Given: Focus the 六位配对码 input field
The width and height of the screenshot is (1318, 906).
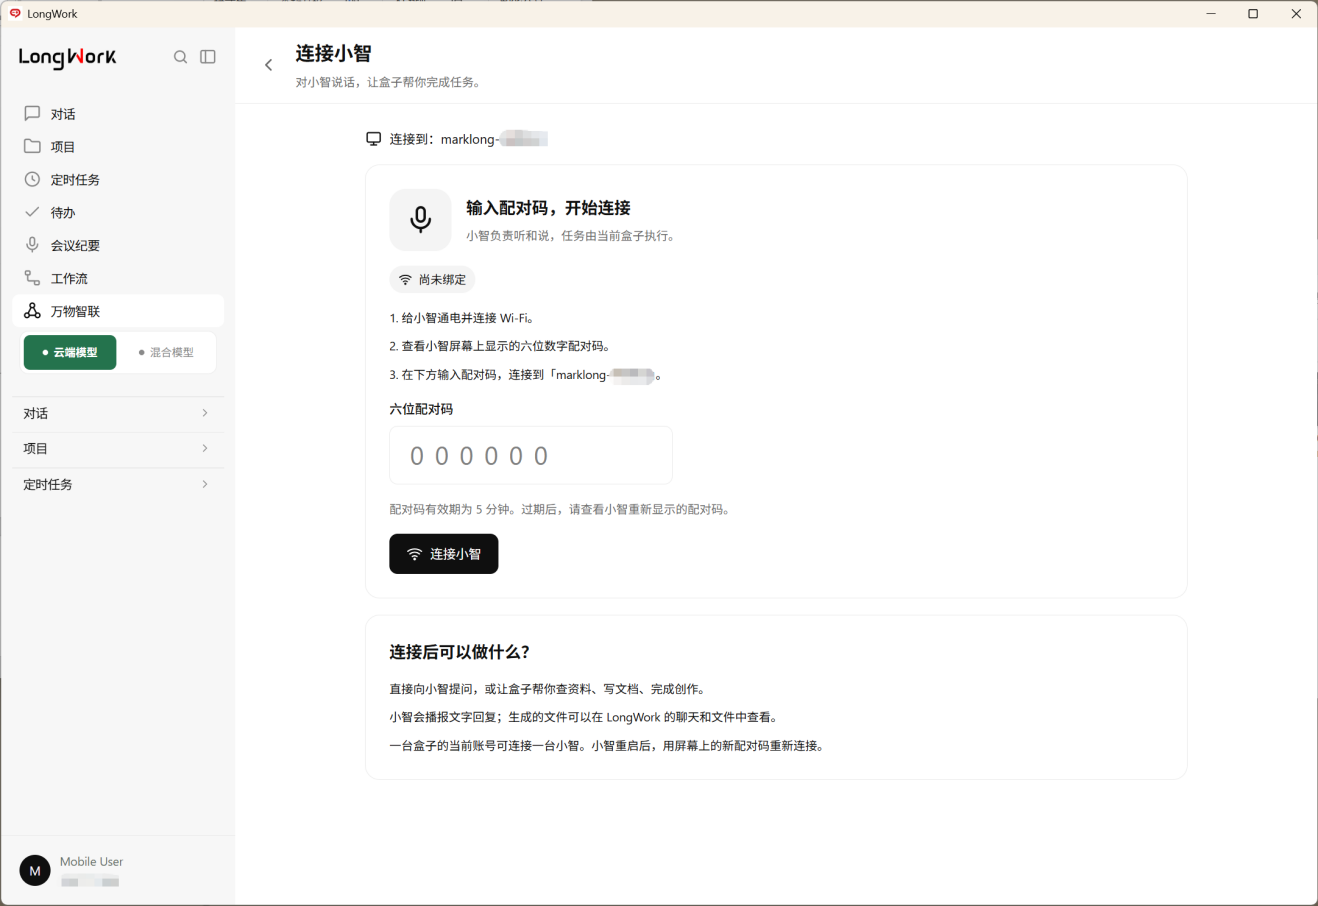Looking at the screenshot, I should tap(531, 456).
